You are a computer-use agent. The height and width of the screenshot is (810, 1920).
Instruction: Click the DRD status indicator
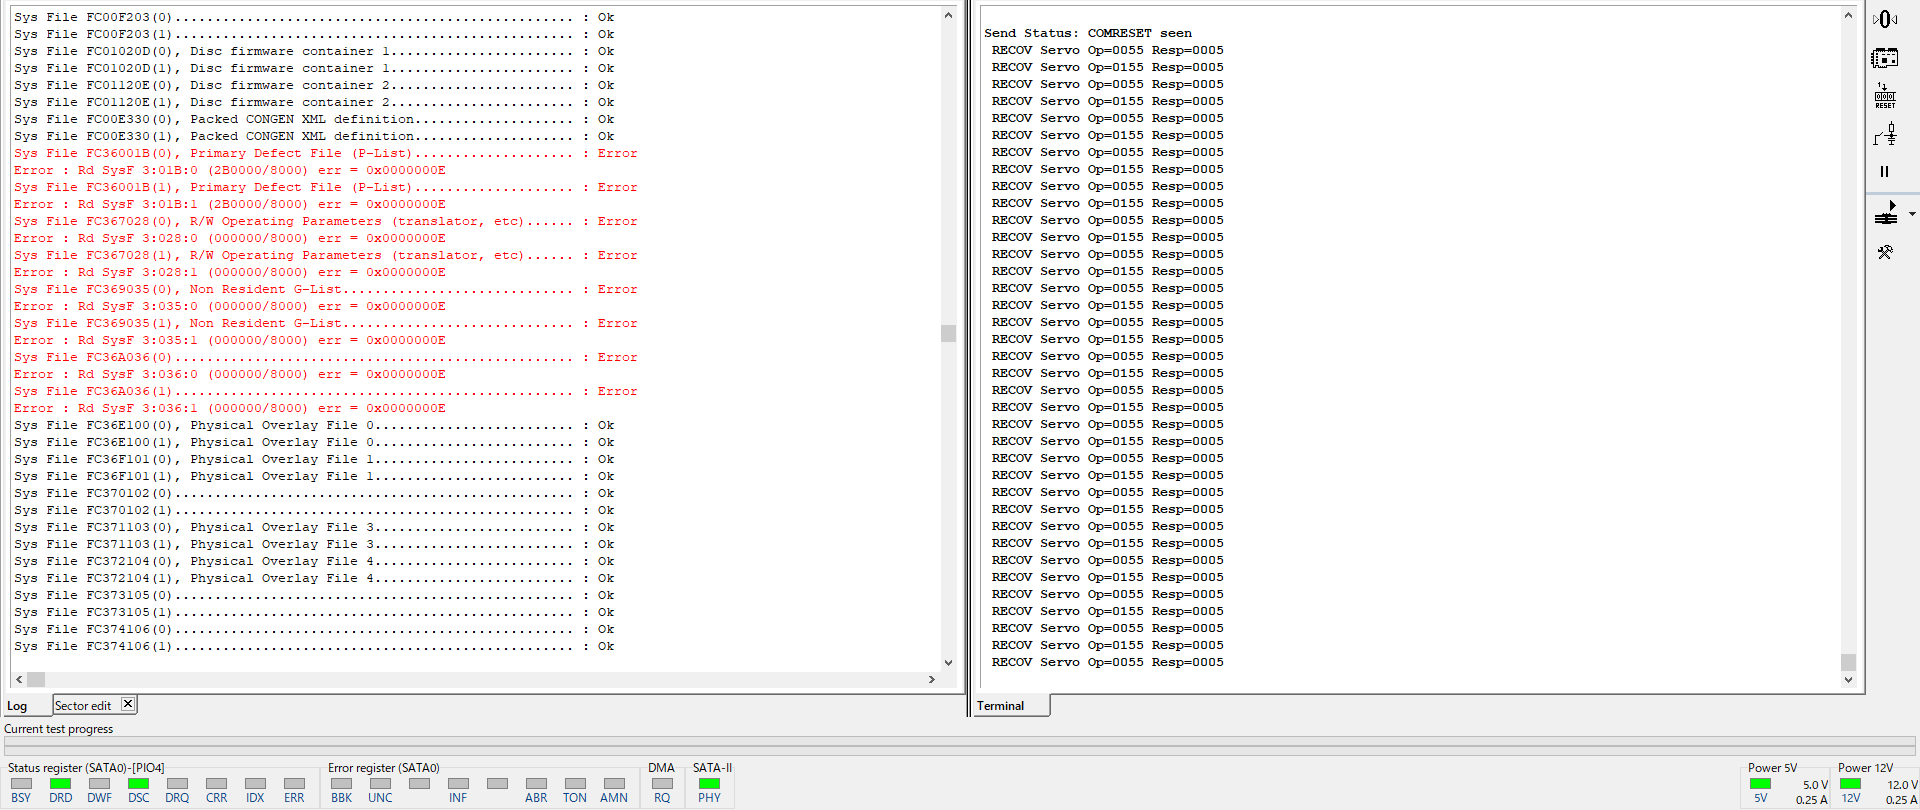tap(60, 784)
